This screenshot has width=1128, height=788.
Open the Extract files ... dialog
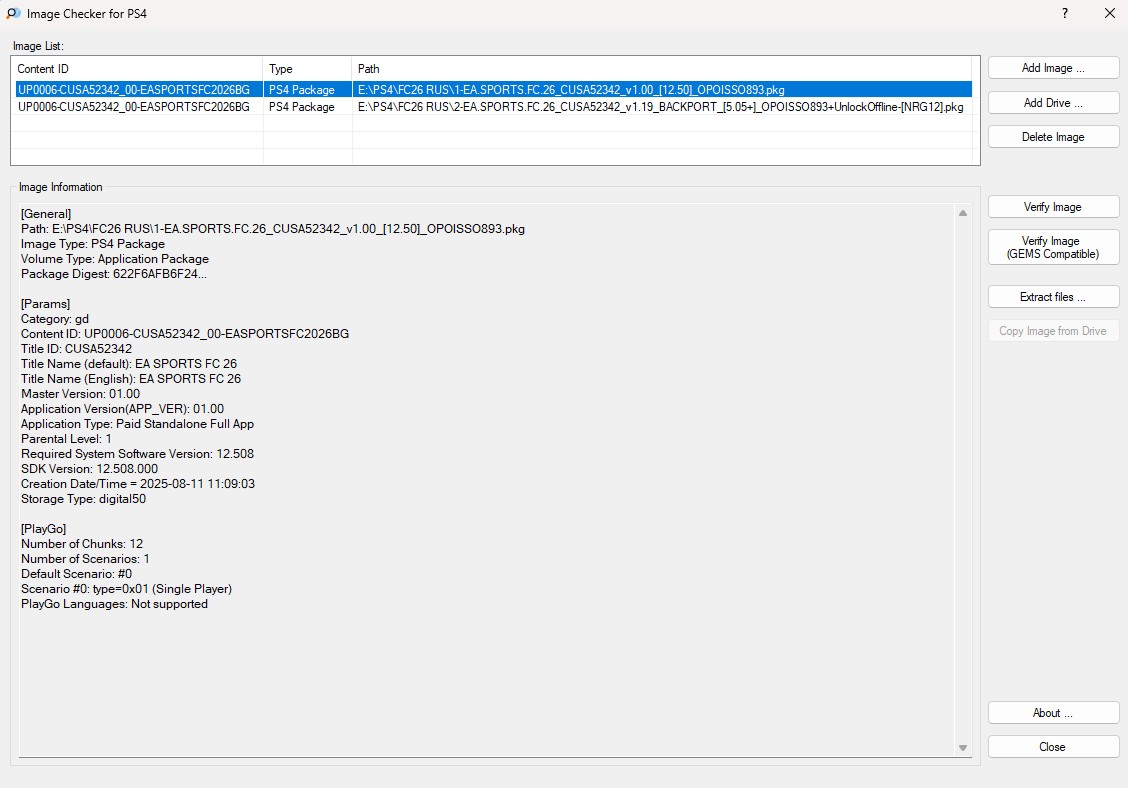point(1053,297)
